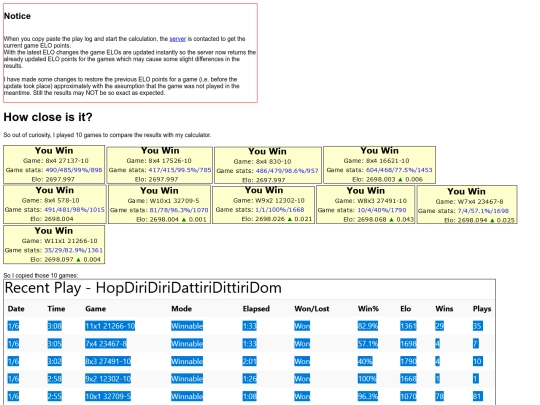540x405 pixels.
Task: Click elapsed '1:08' in the table
Action: pos(249,396)
